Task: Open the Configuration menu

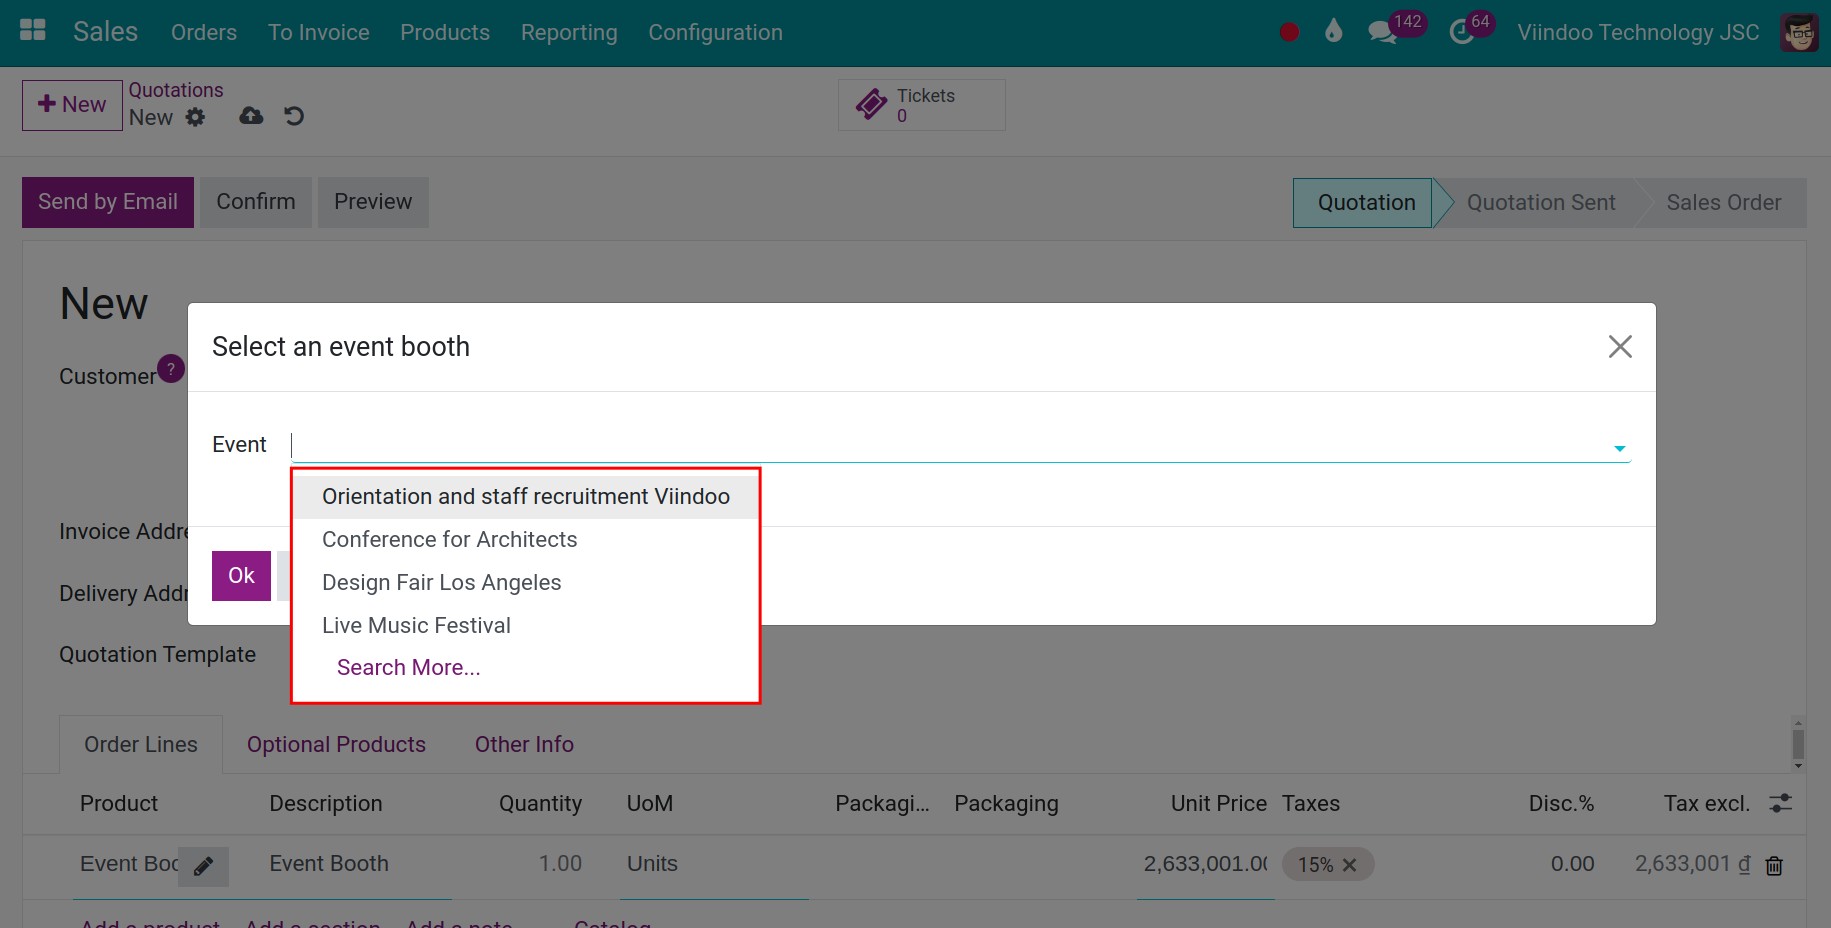Action: point(716,33)
